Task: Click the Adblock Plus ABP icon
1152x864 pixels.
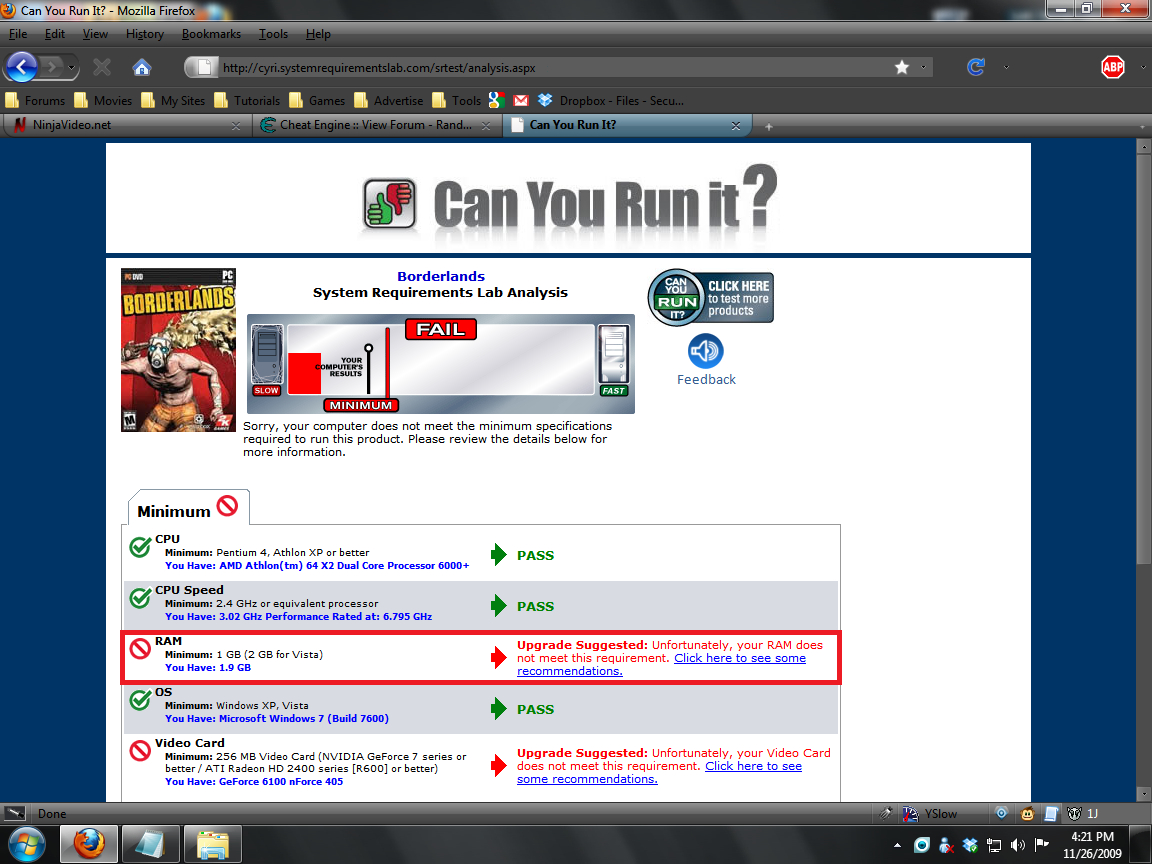Action: coord(1112,68)
